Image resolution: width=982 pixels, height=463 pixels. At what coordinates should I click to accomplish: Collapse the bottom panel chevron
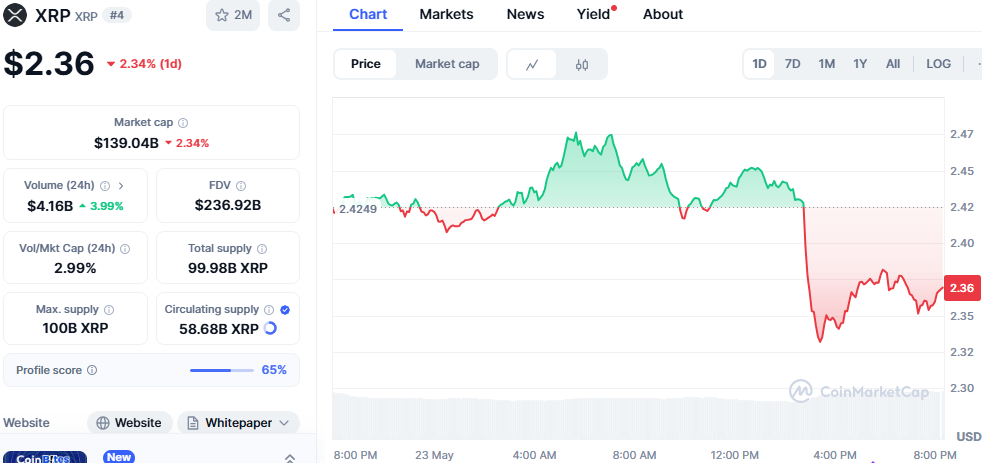[289, 458]
